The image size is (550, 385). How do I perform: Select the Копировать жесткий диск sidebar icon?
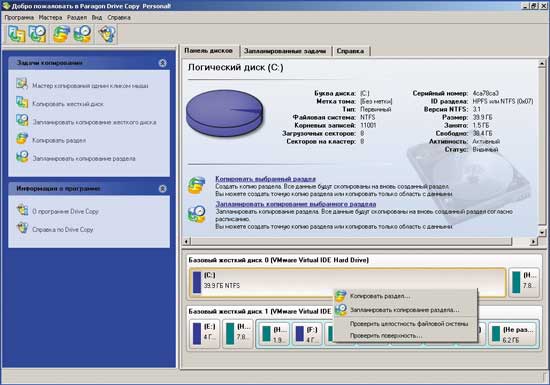[22, 102]
